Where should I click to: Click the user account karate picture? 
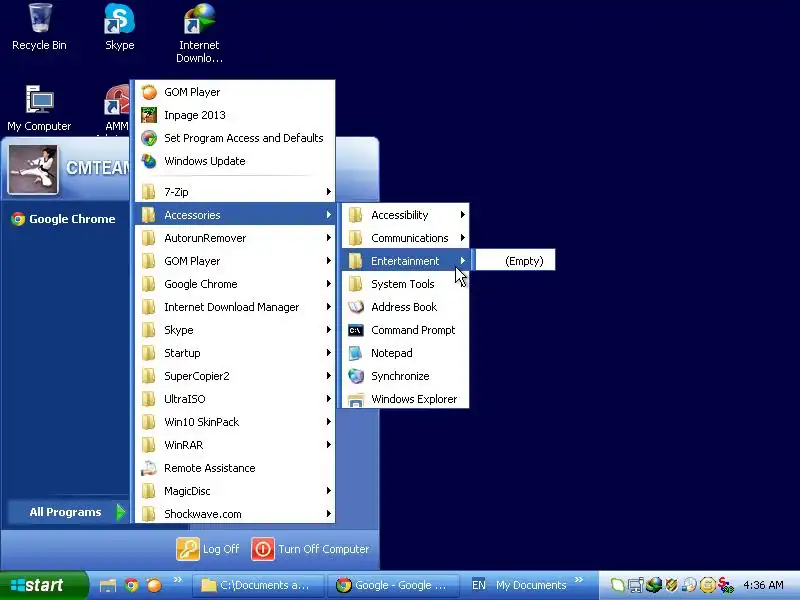(33, 169)
